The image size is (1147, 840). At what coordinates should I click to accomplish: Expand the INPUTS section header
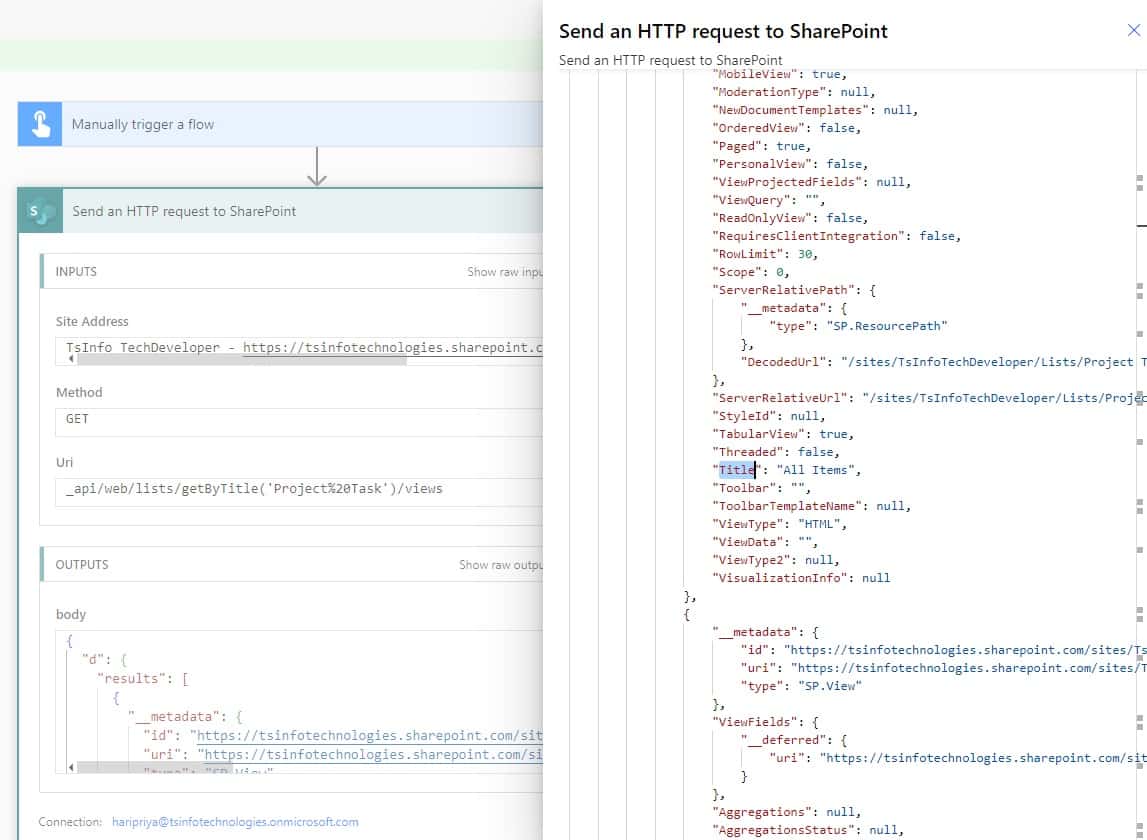[77, 271]
